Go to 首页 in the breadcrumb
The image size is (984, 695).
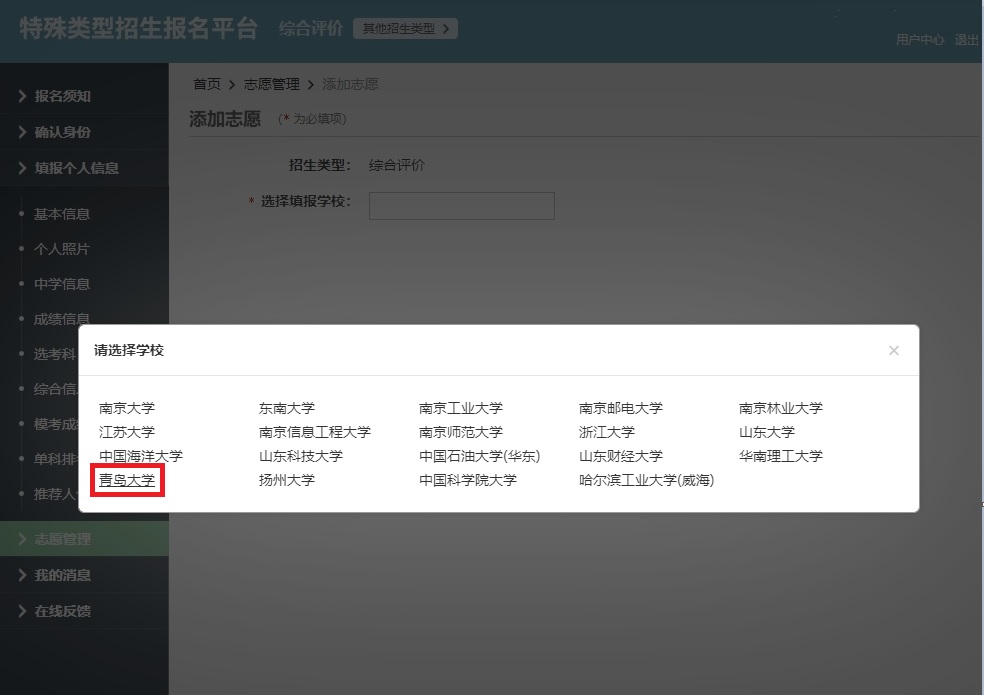click(207, 84)
